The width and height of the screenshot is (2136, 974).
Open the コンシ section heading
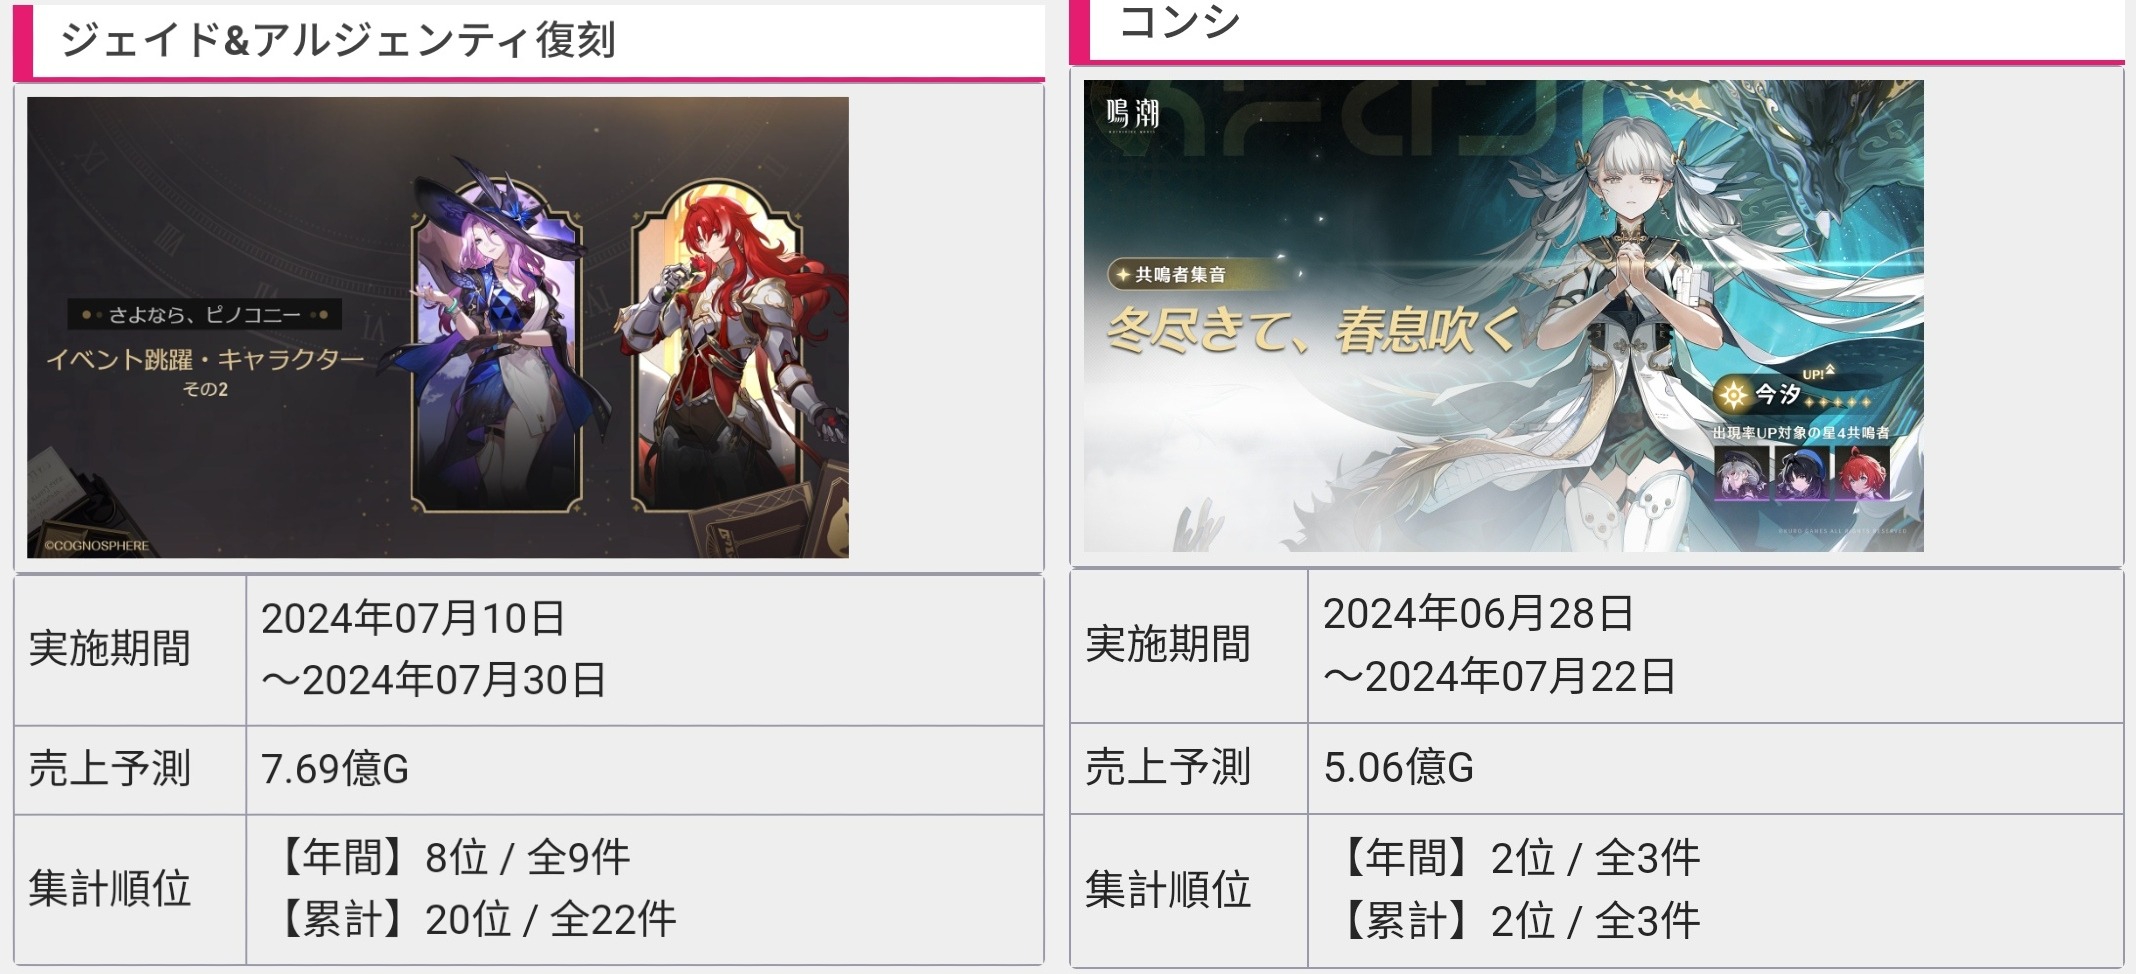[x=1179, y=22]
